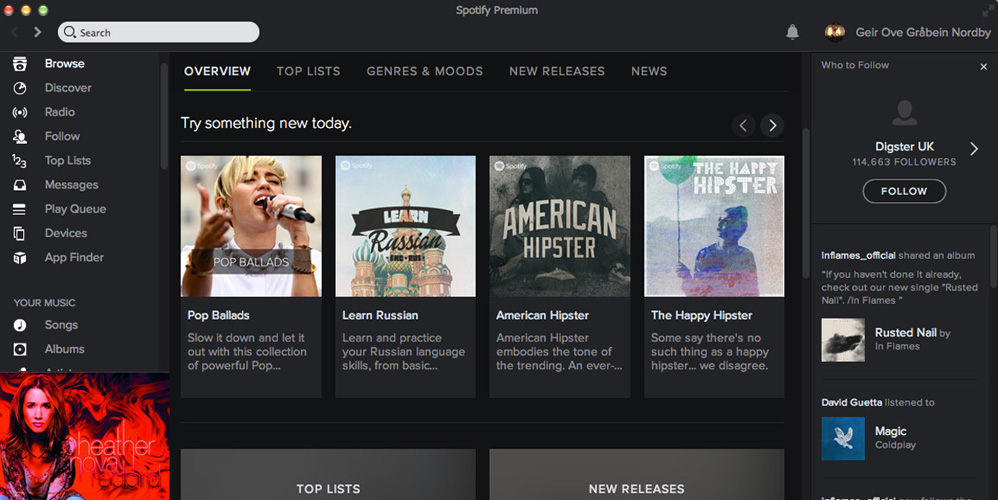The height and width of the screenshot is (500, 998).
Task: Click in the Search field
Action: coord(158,32)
